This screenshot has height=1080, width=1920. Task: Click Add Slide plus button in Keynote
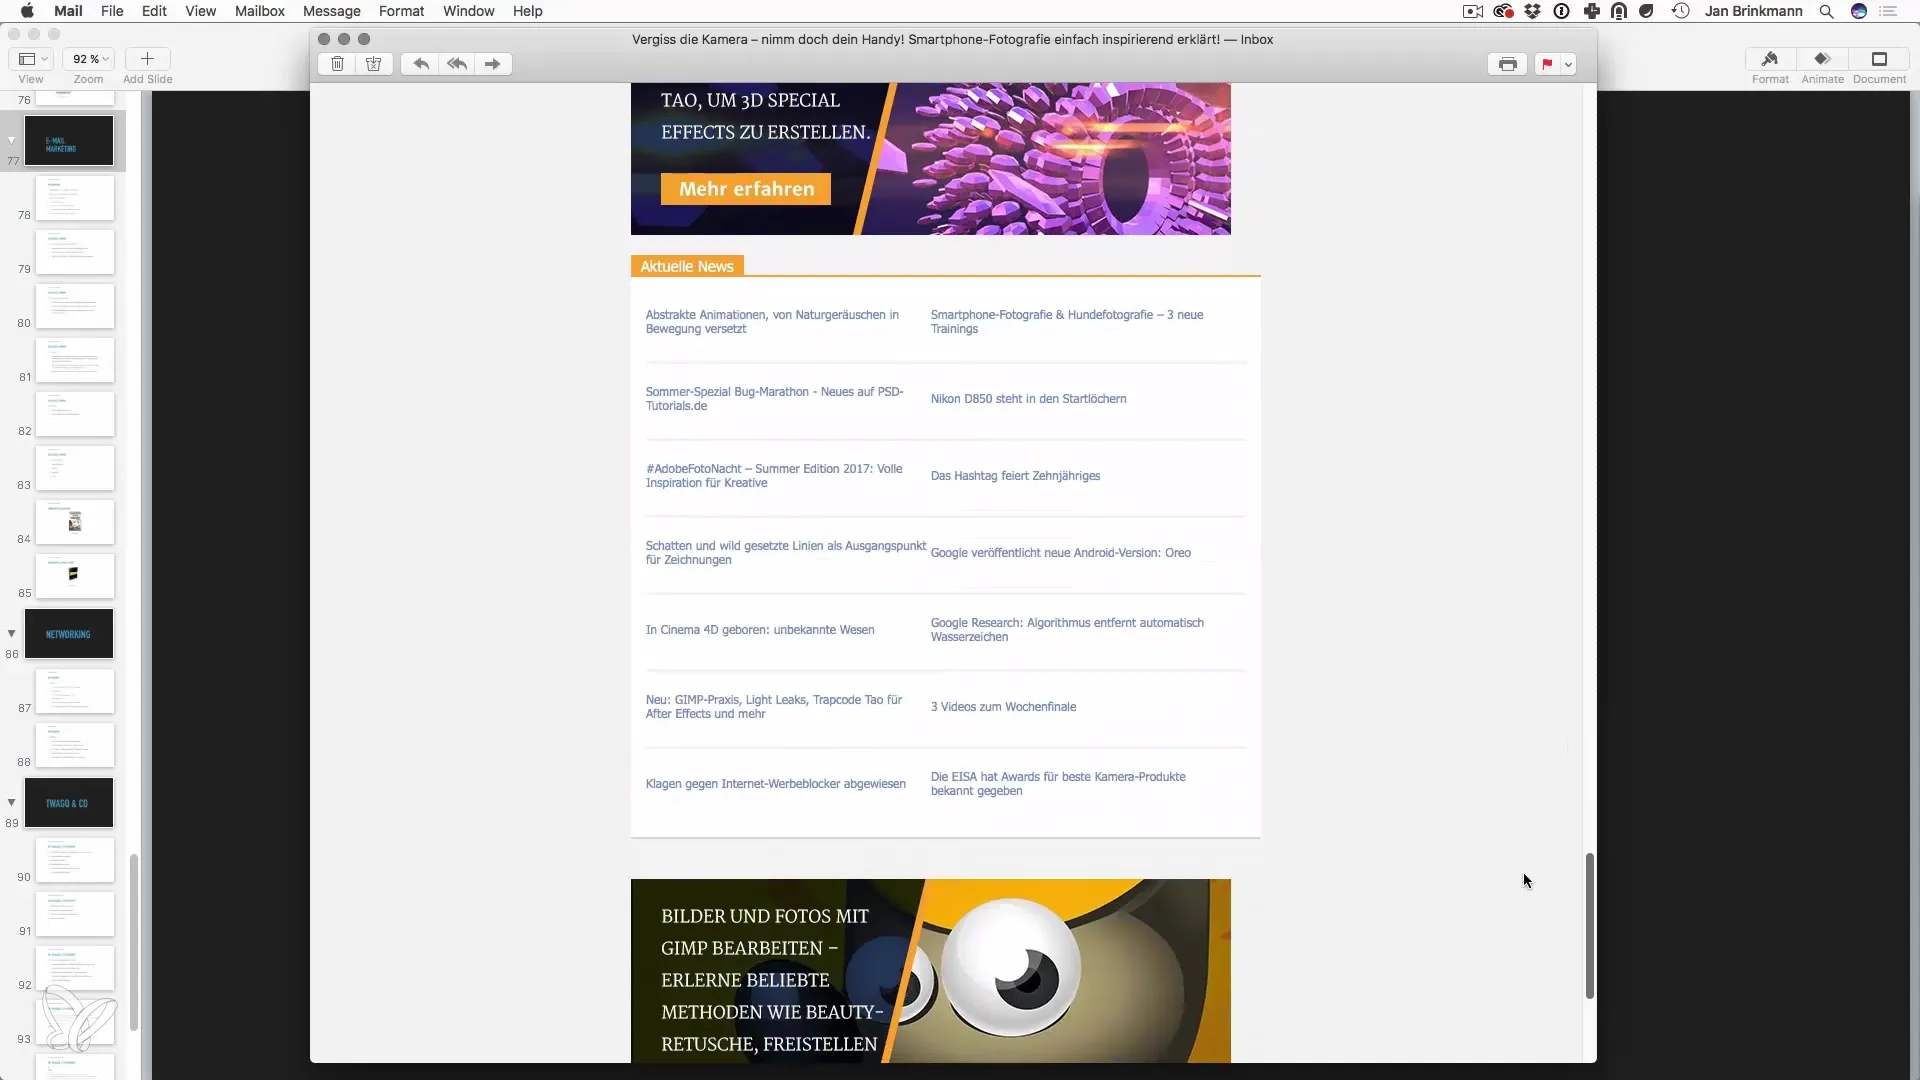click(x=147, y=59)
